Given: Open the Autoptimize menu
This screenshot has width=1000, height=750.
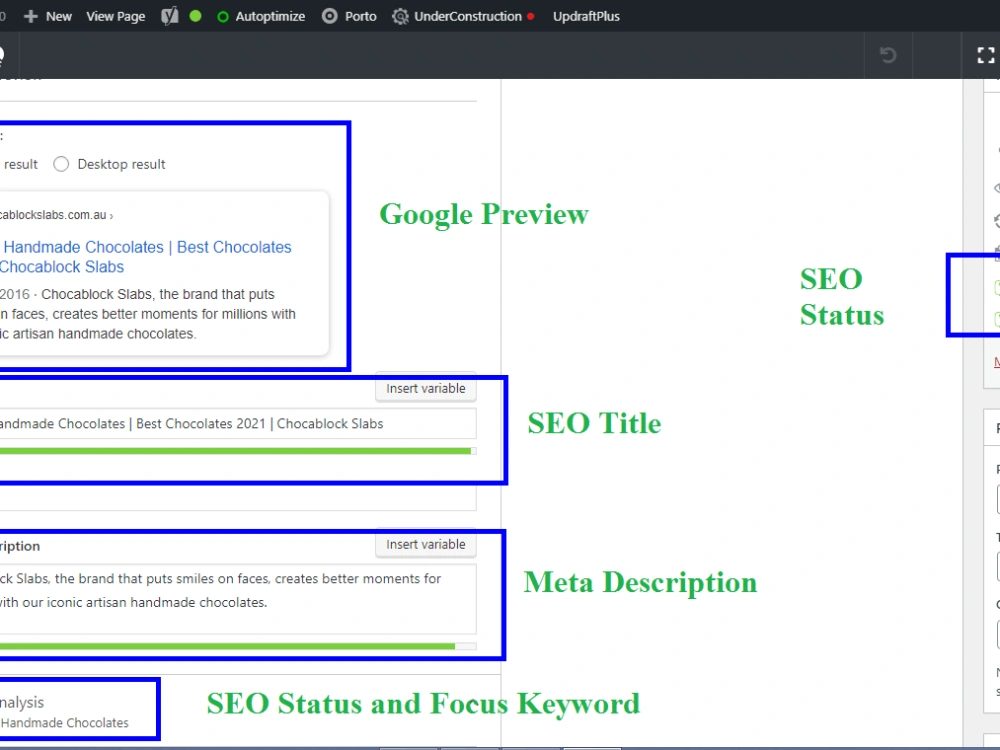Looking at the screenshot, I should click(x=270, y=17).
